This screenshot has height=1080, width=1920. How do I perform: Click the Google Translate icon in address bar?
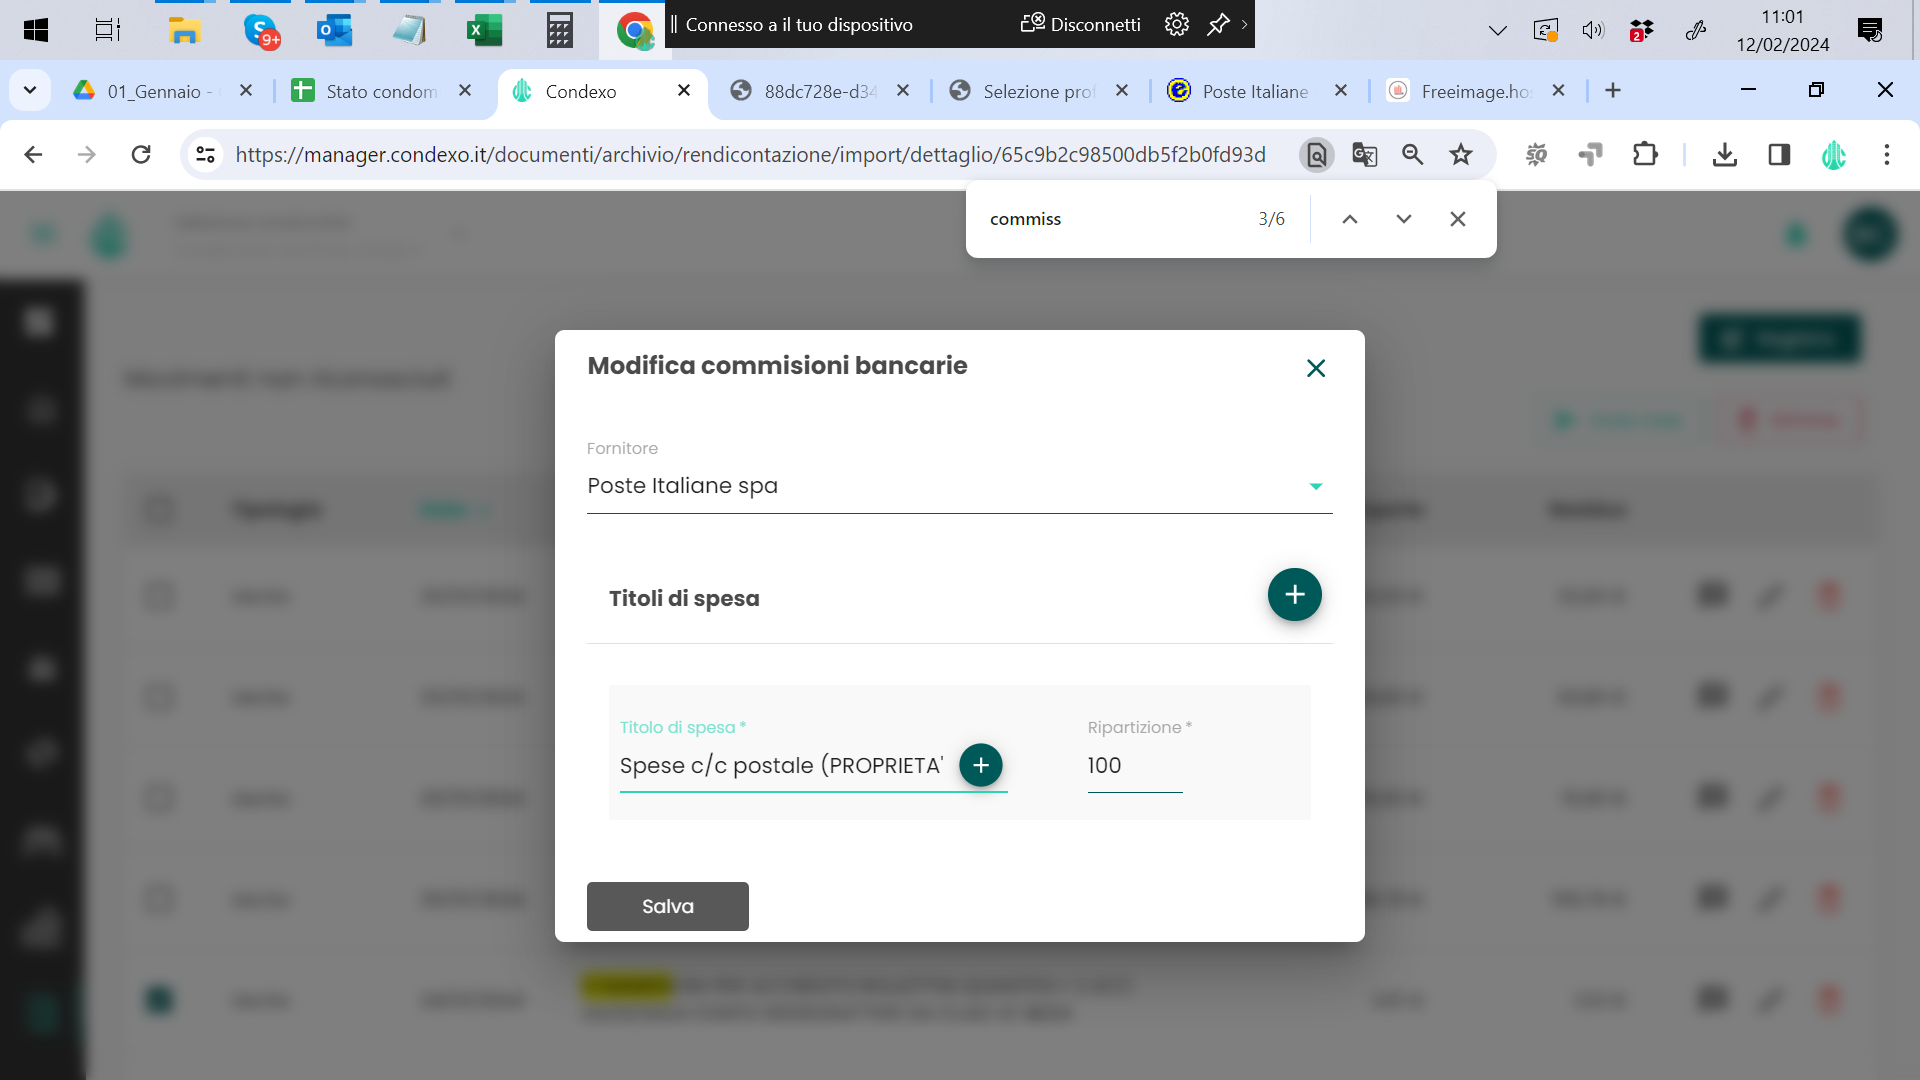click(1364, 154)
